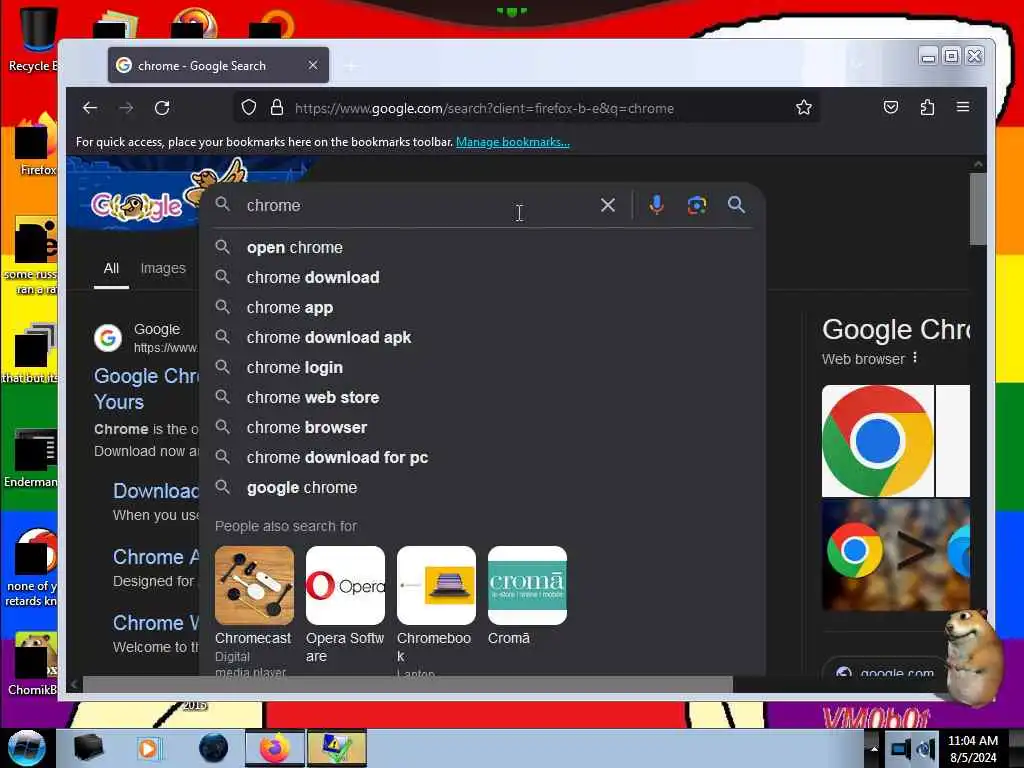Start voice search with the microphone icon
The height and width of the screenshot is (768, 1024).
click(x=656, y=205)
